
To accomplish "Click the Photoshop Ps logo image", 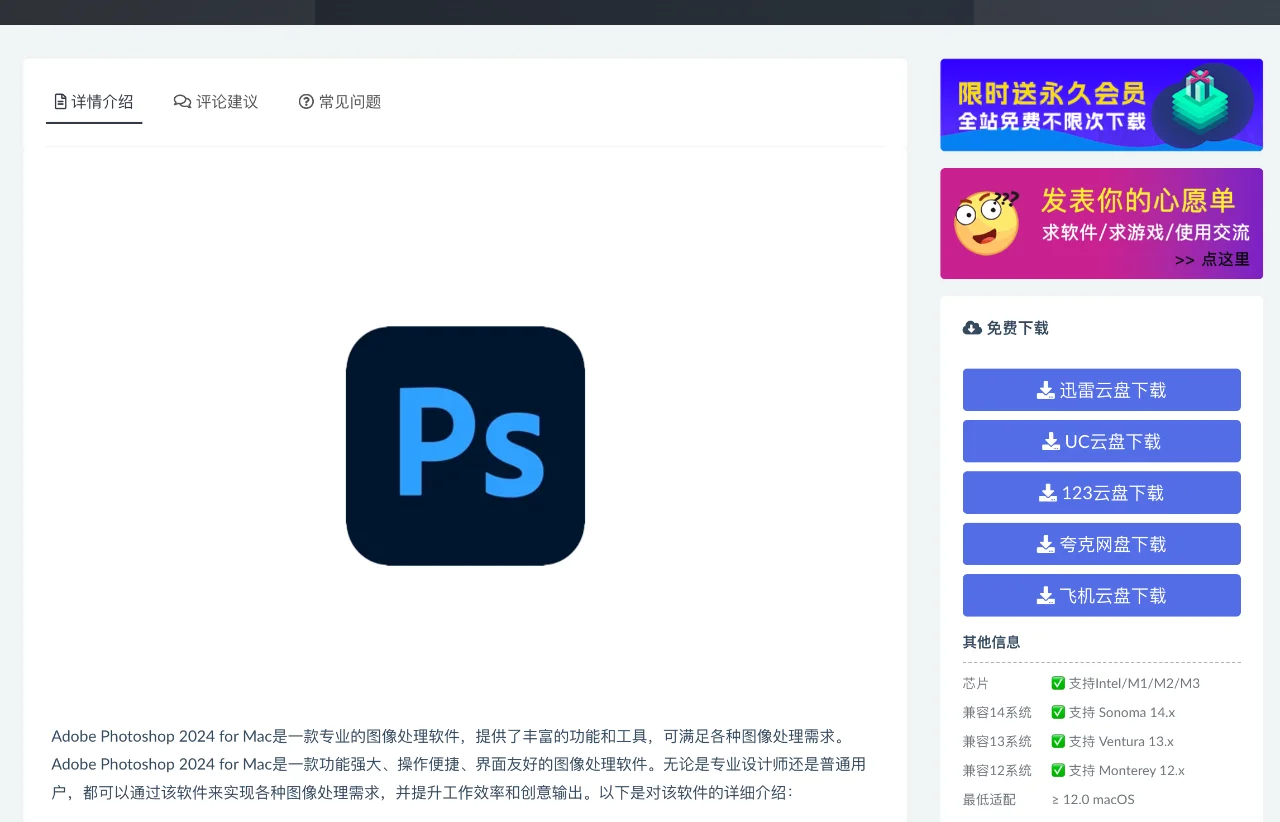I will [x=465, y=446].
